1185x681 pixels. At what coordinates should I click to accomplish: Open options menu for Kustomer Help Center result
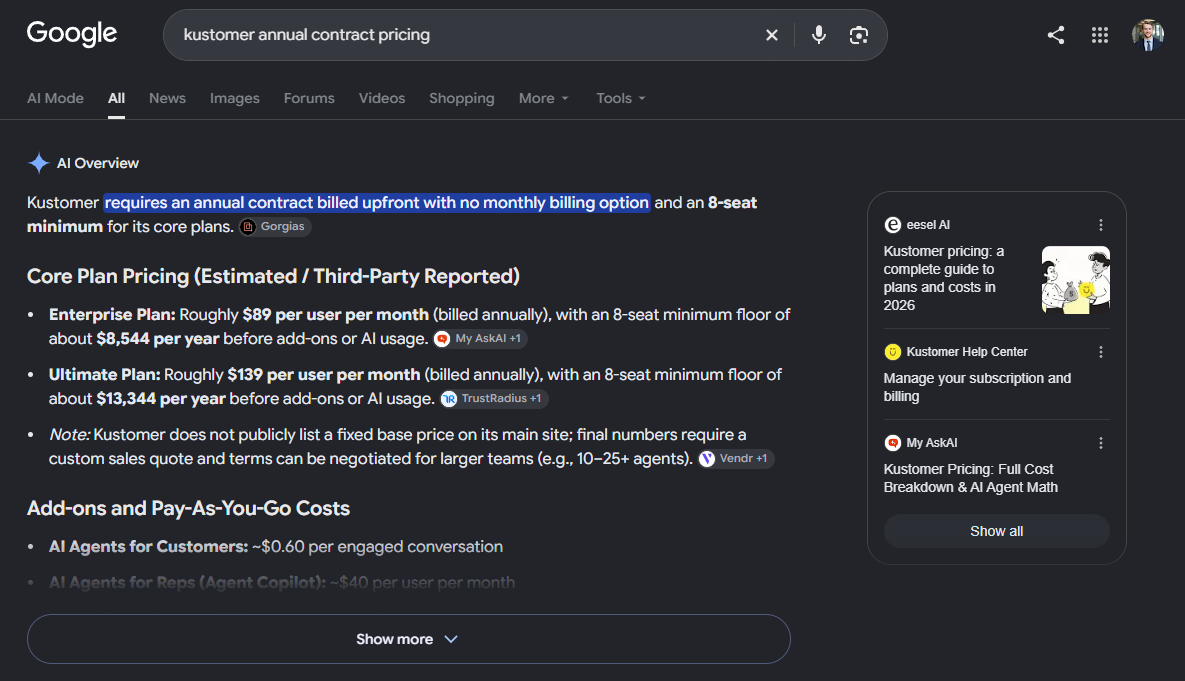[x=1100, y=352]
